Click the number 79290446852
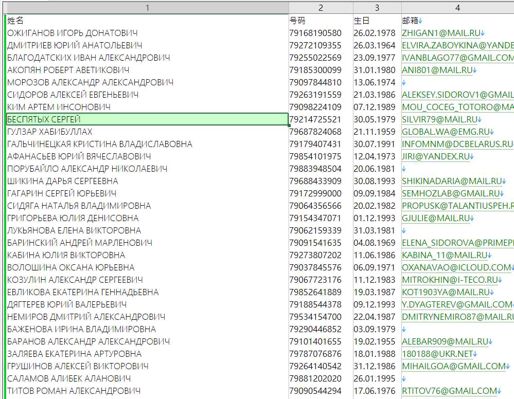This screenshot has width=514, height=399. click(315, 329)
